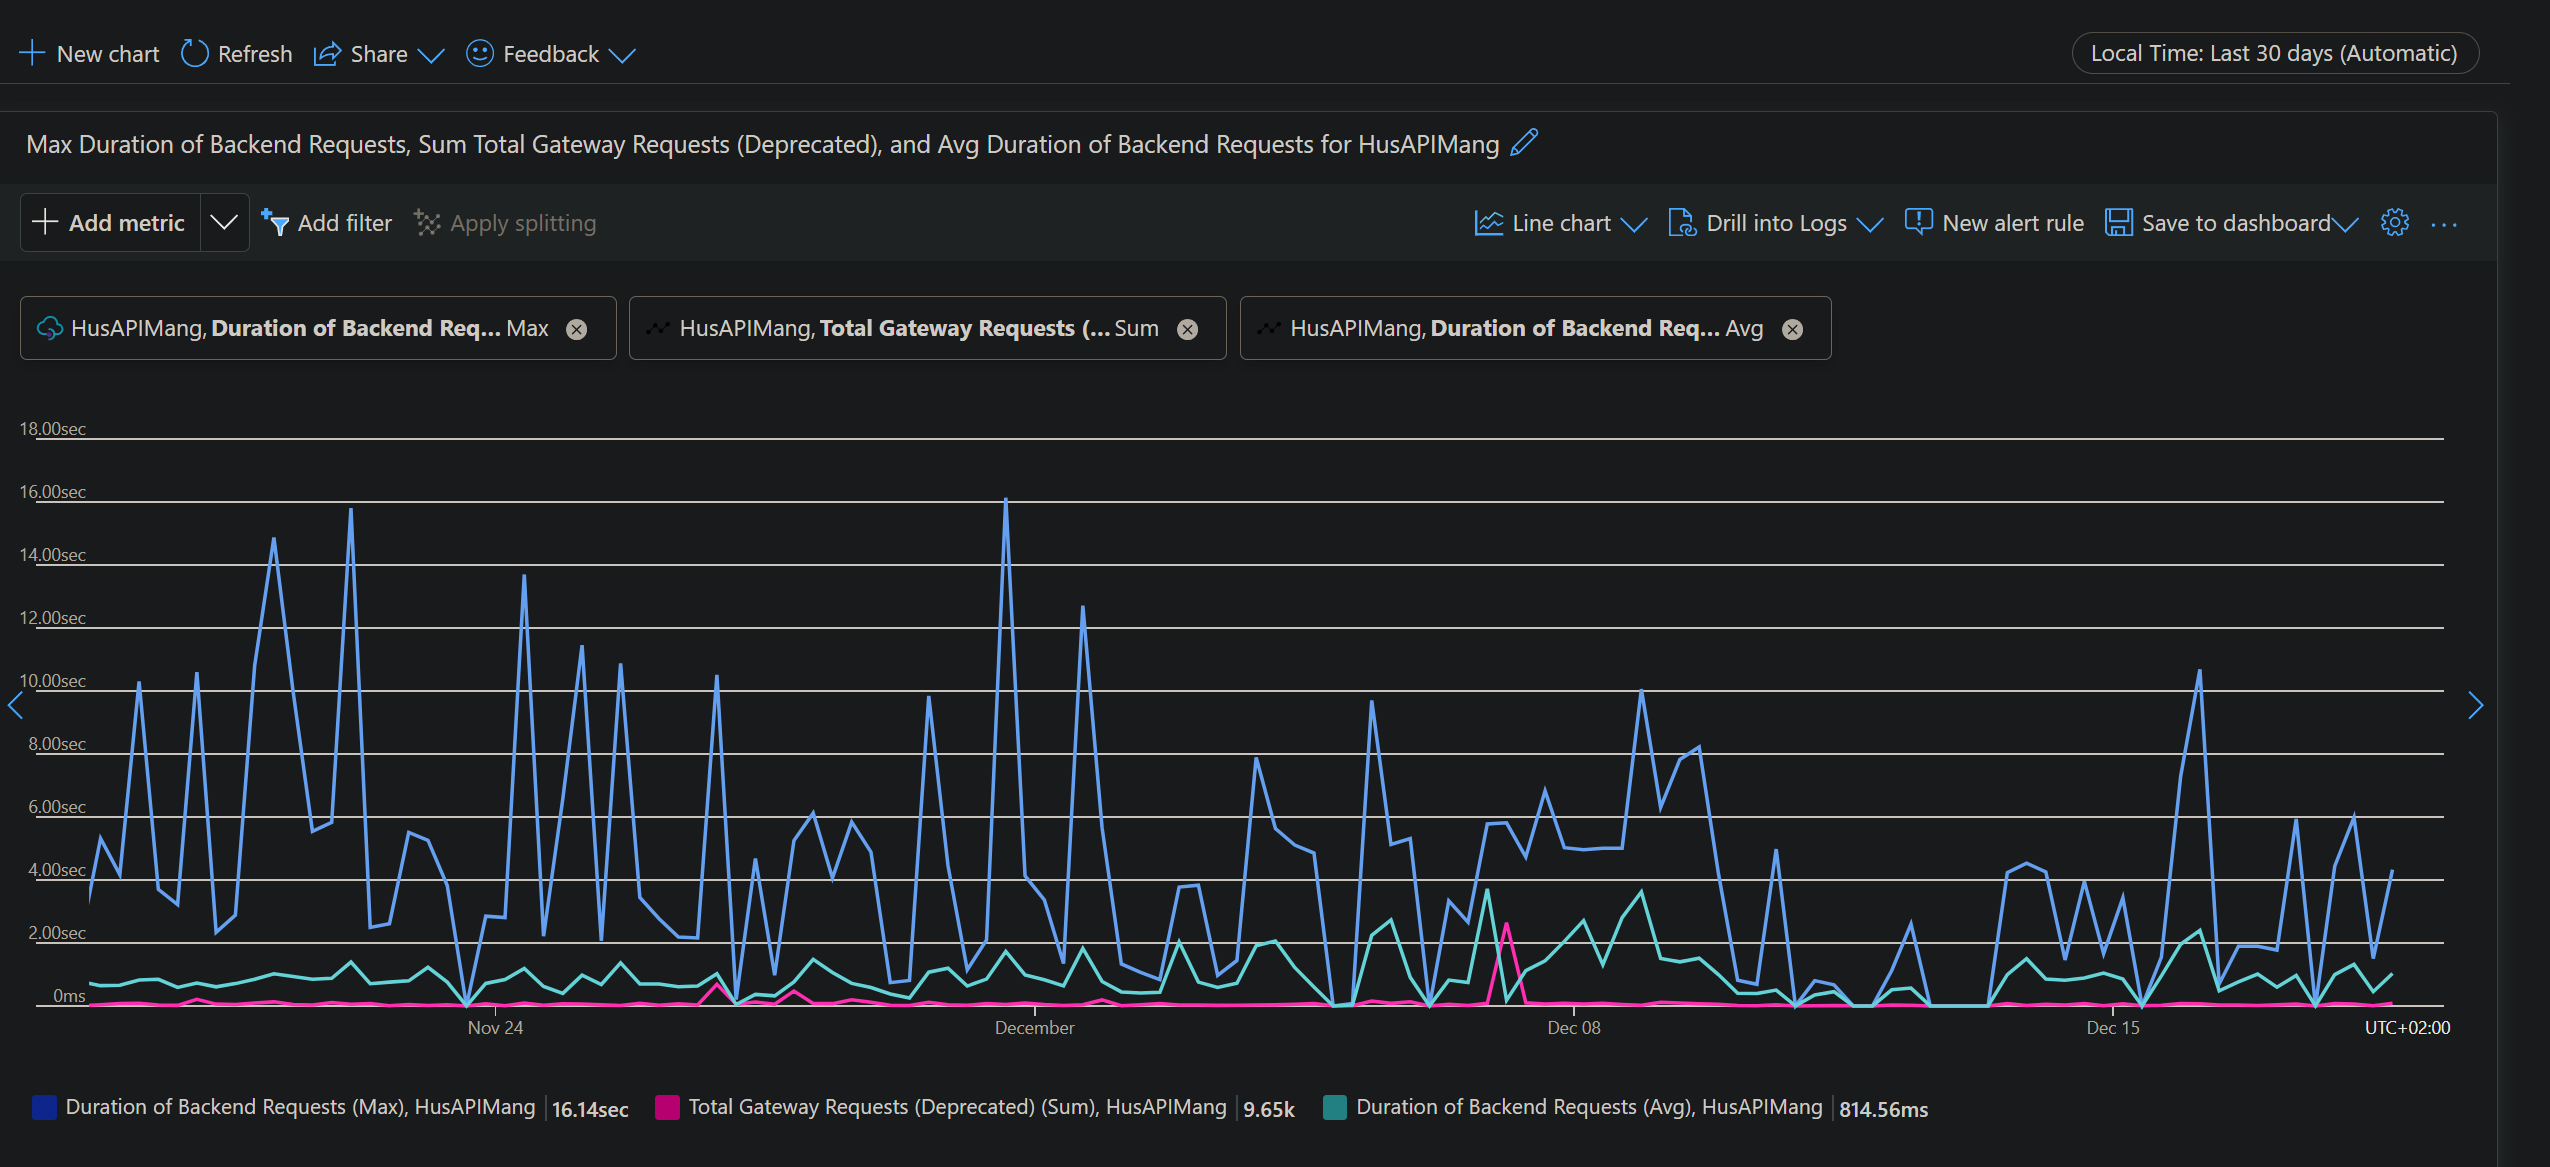Expand the Feedback dropdown chevron
Viewport: 2550px width, 1167px height.
(622, 56)
